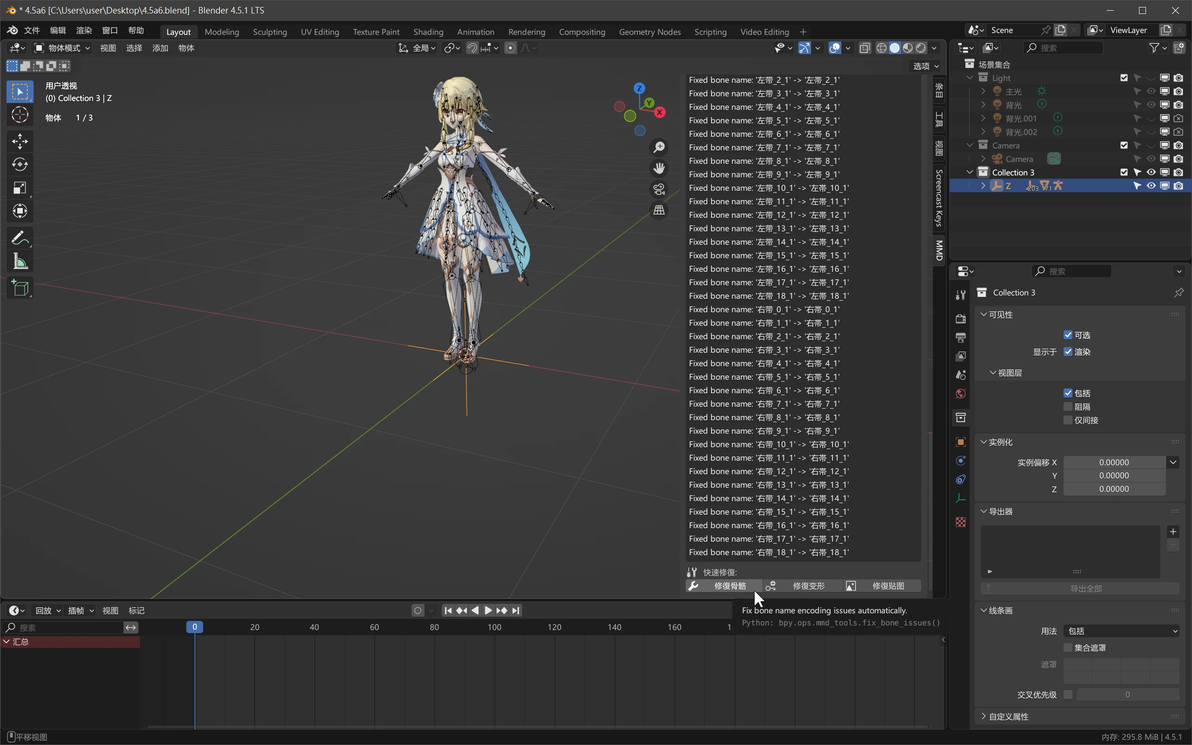
Task: Switch to the Geometry Nodes workspace tab
Action: pos(649,32)
